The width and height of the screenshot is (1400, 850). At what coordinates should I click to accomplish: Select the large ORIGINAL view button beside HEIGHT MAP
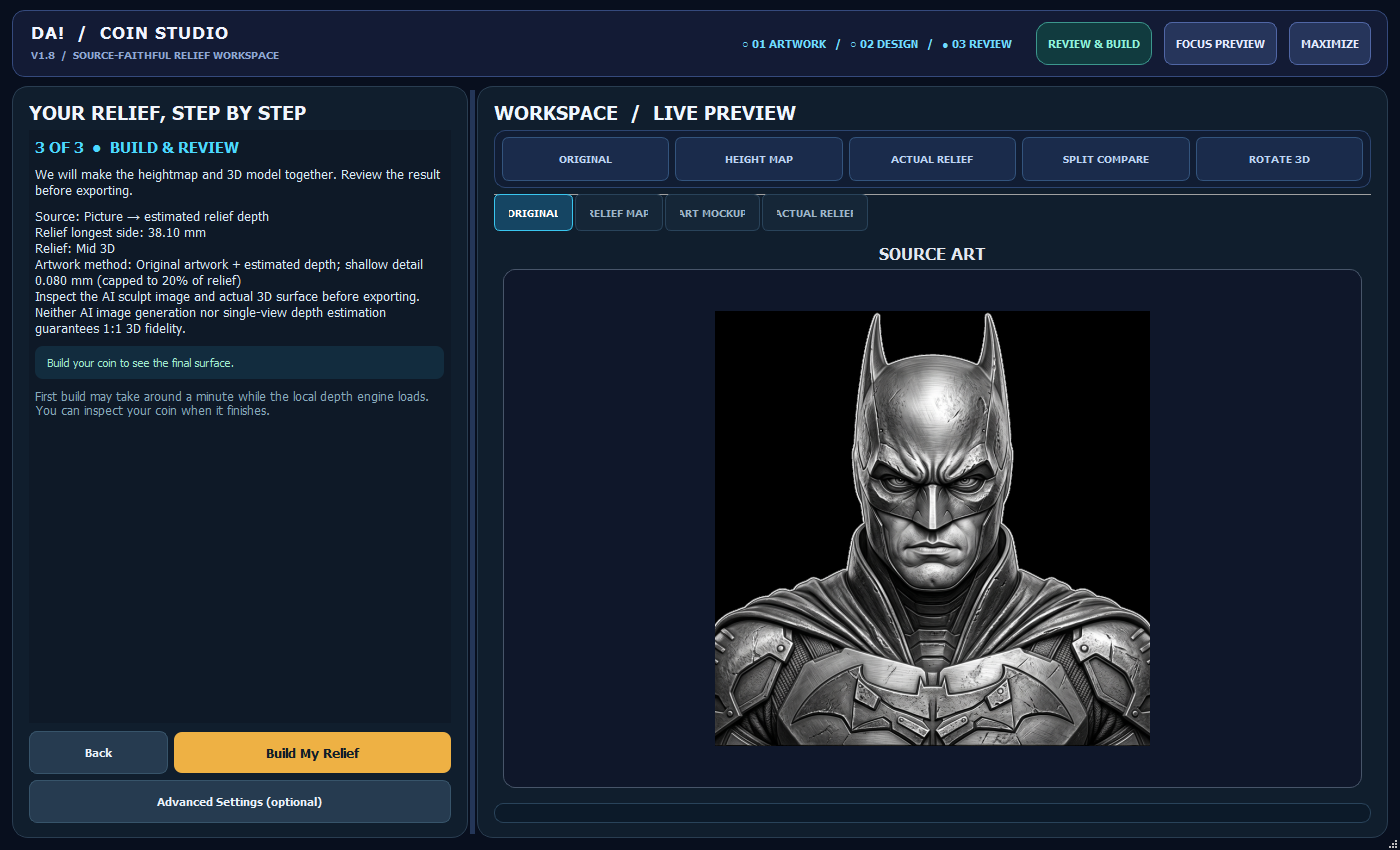[585, 159]
